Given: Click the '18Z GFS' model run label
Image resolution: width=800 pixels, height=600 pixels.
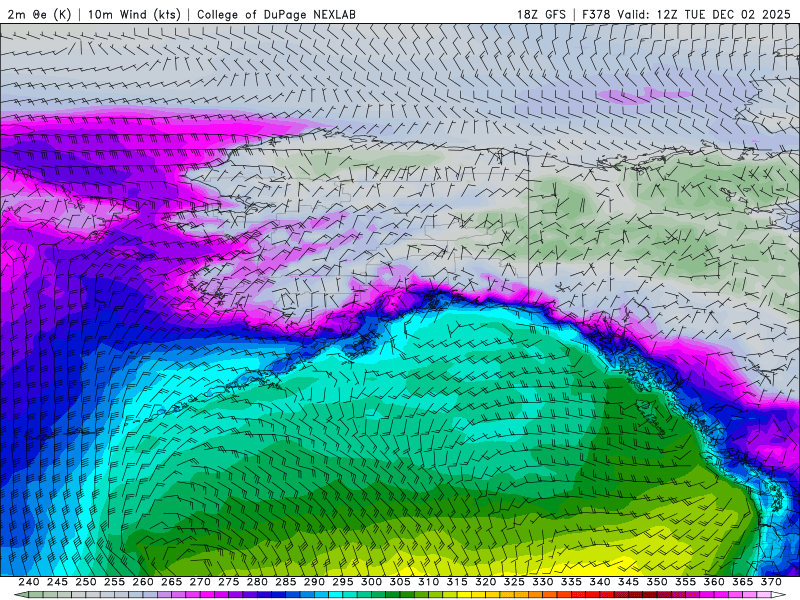Looking at the screenshot, I should pos(541,14).
